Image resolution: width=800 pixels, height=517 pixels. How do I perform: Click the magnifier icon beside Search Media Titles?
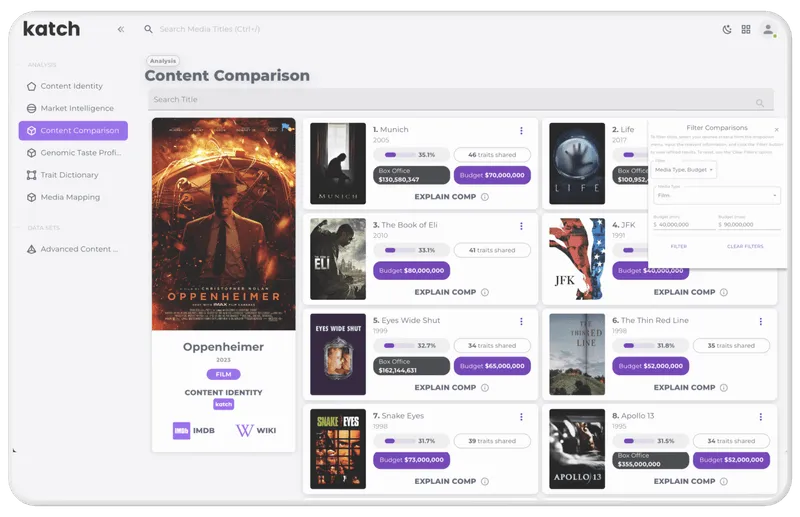point(148,29)
